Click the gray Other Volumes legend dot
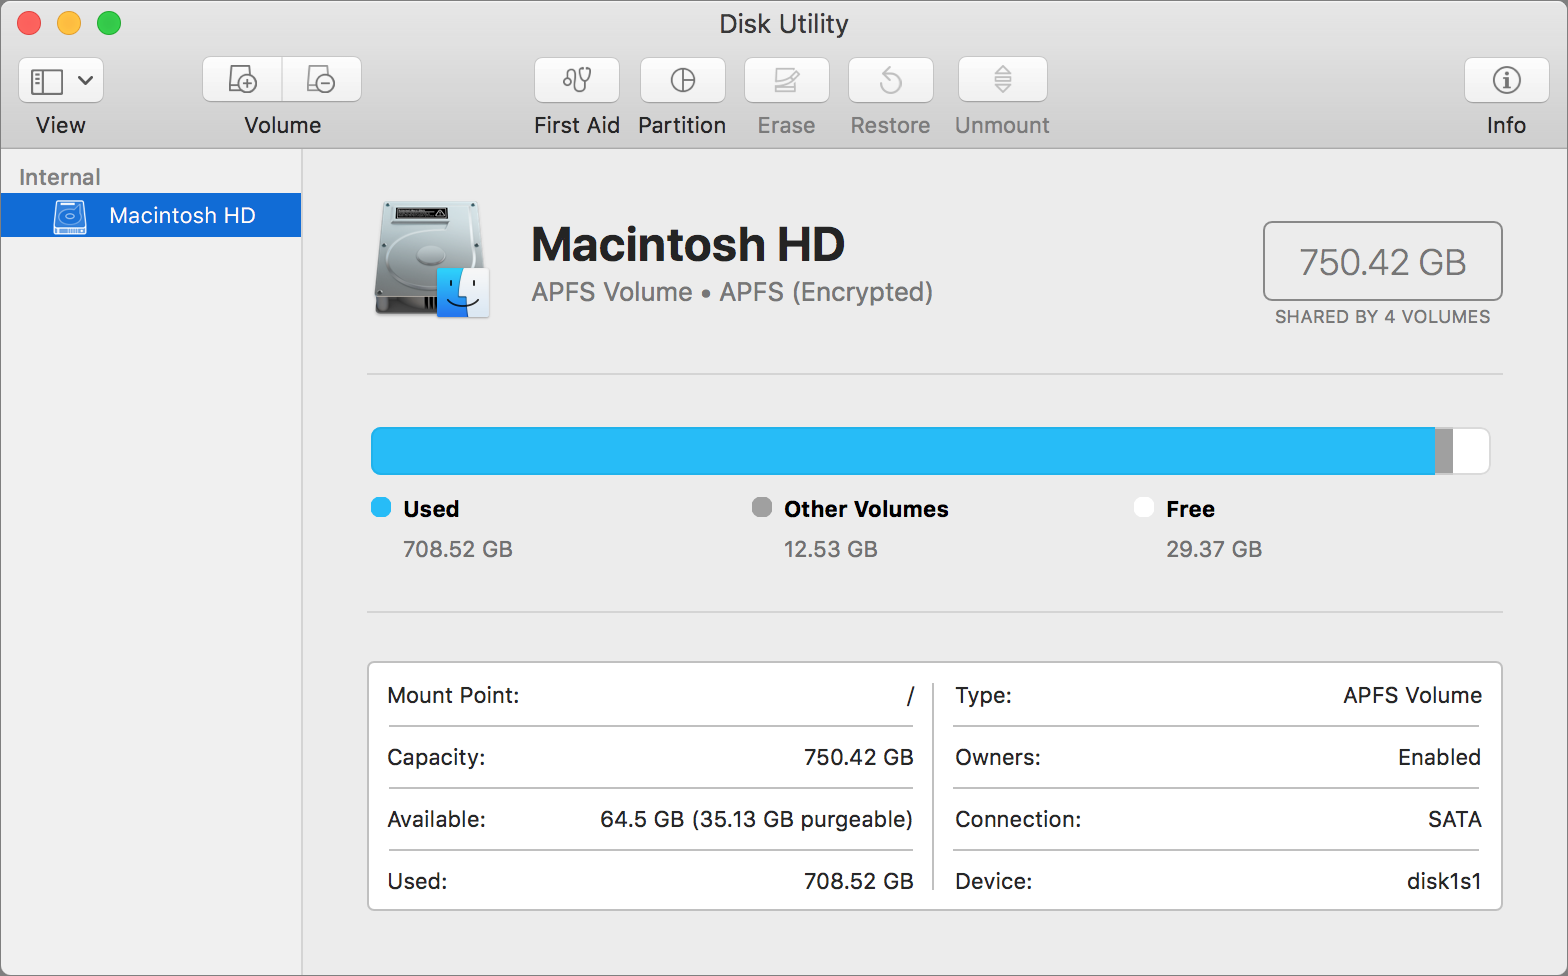The height and width of the screenshot is (976, 1568). [762, 507]
